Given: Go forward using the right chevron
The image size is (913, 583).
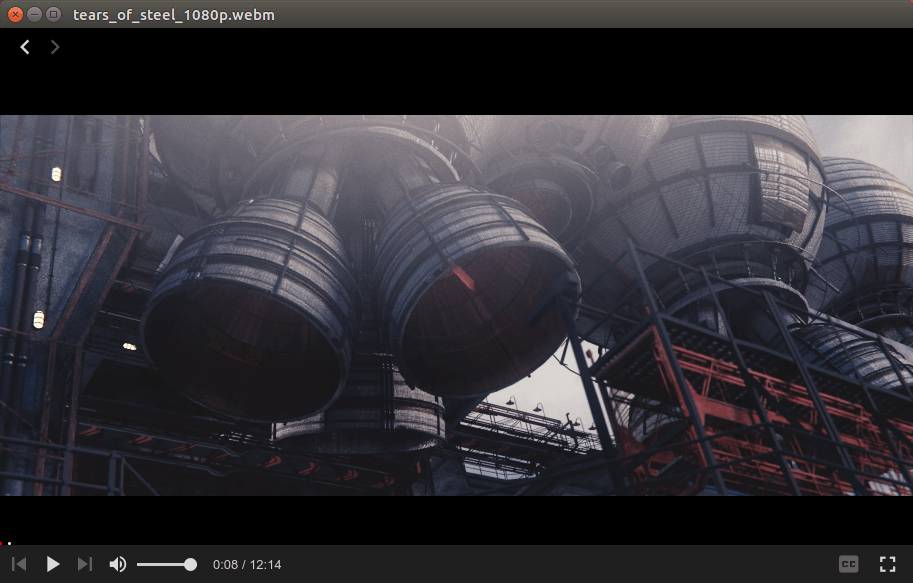Looking at the screenshot, I should tap(55, 47).
